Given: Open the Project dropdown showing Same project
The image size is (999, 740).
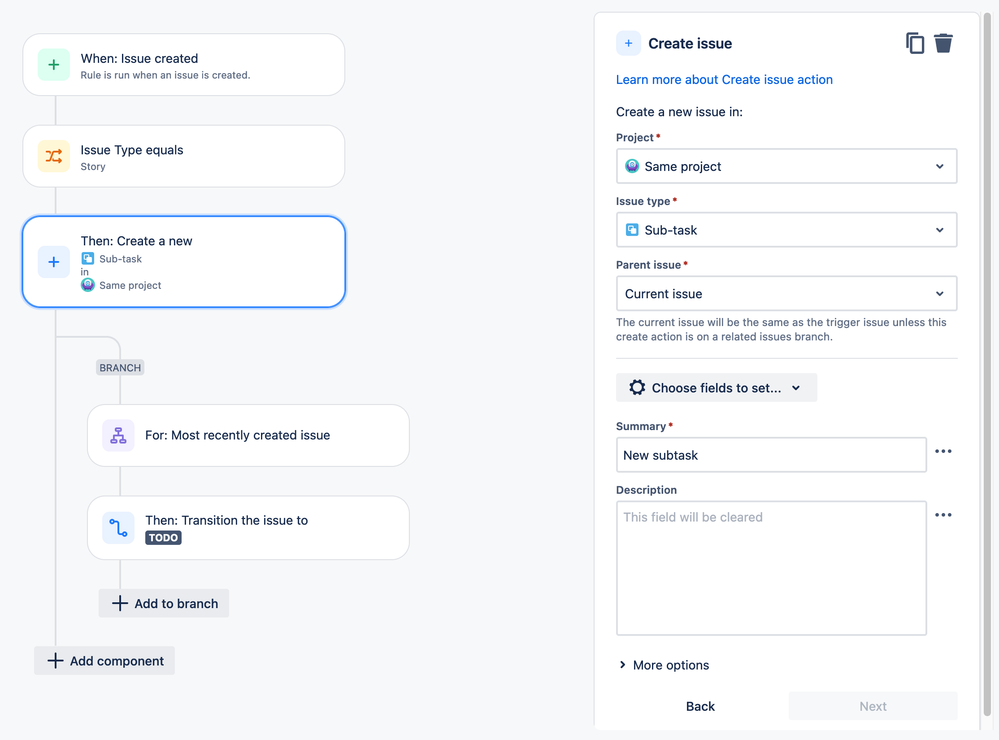Looking at the screenshot, I should tap(786, 166).
